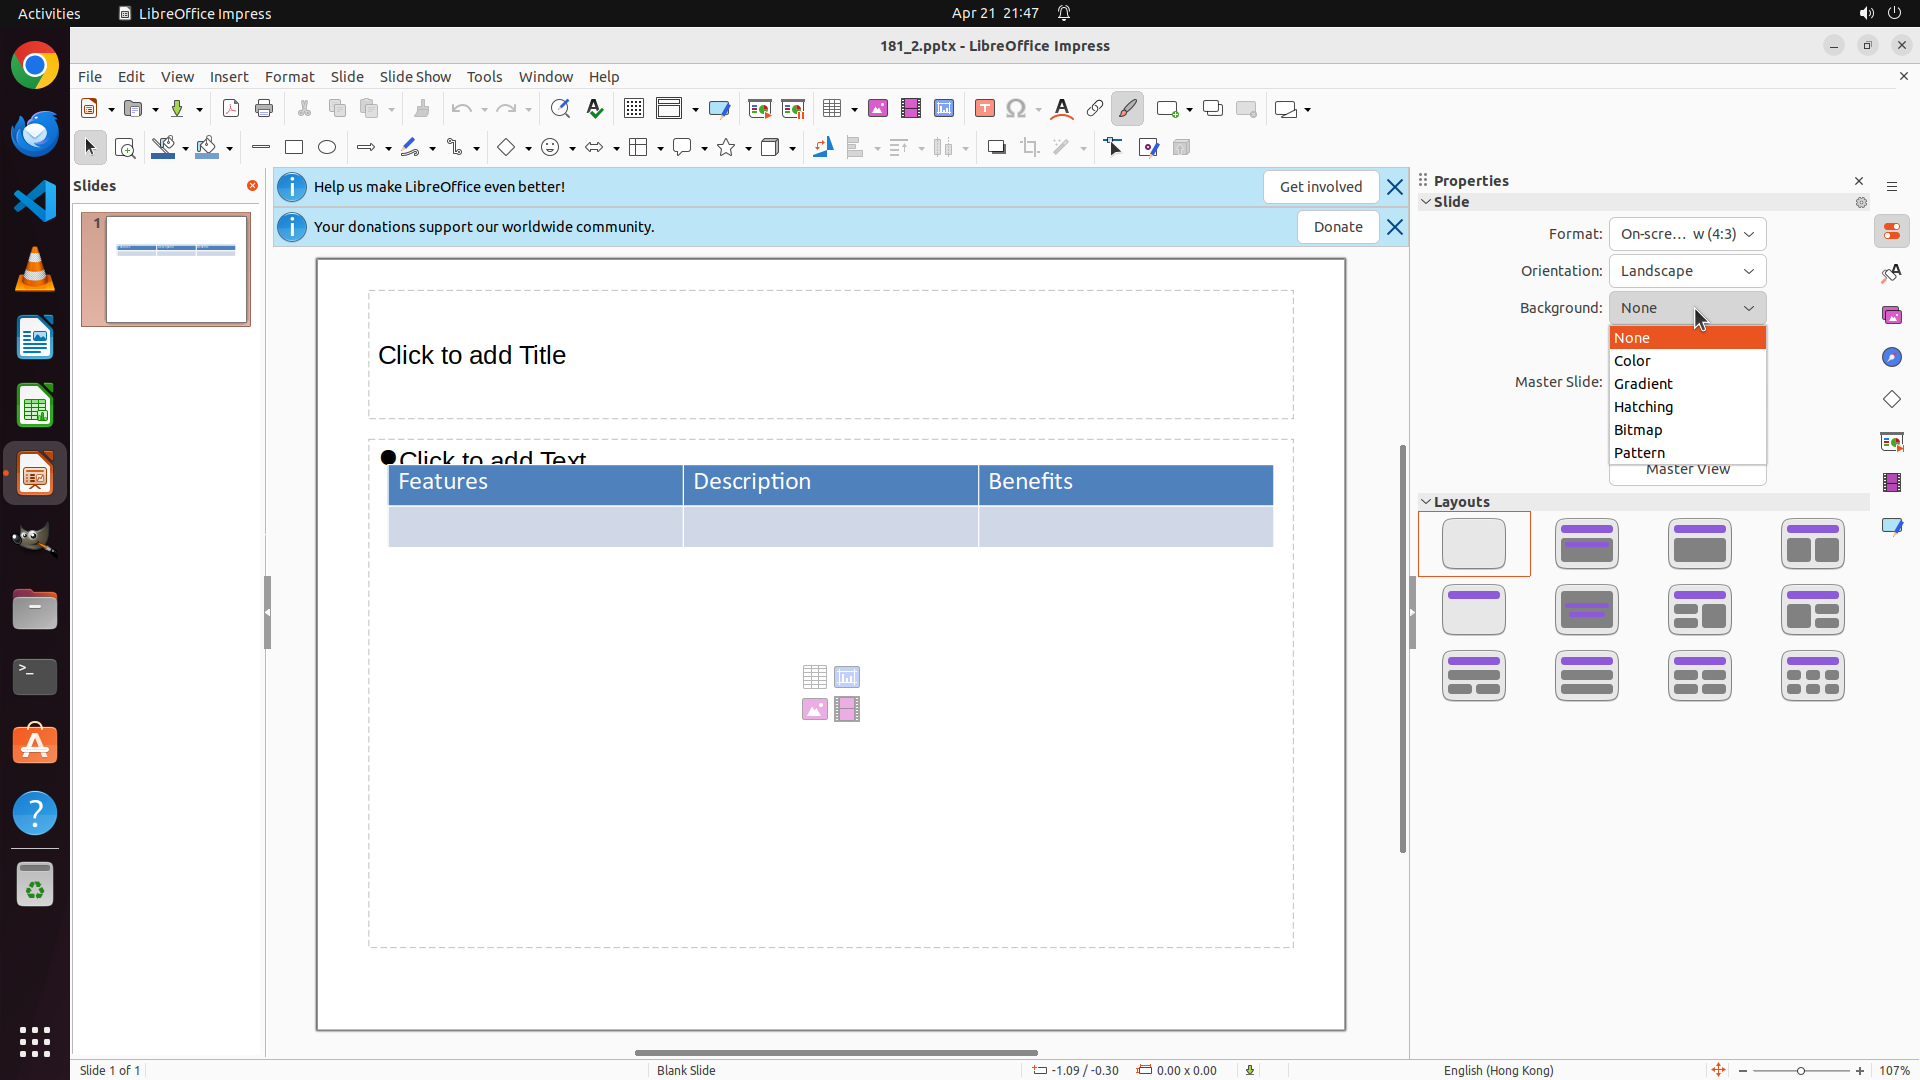
Task: Select the Ellipse shape tool
Action: coord(327,148)
